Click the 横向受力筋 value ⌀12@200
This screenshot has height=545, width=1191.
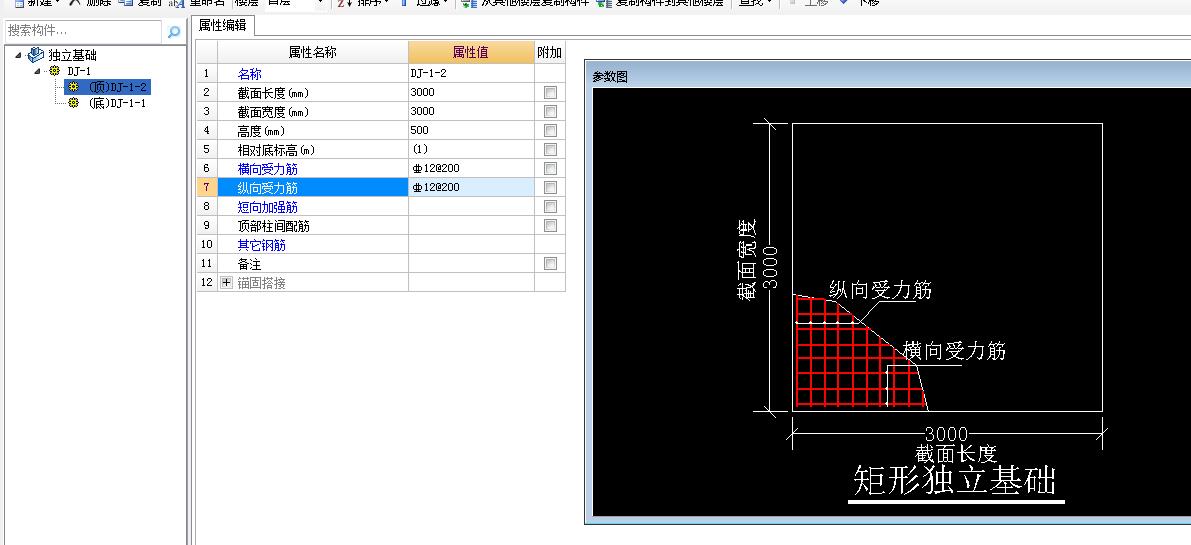[x=471, y=169]
